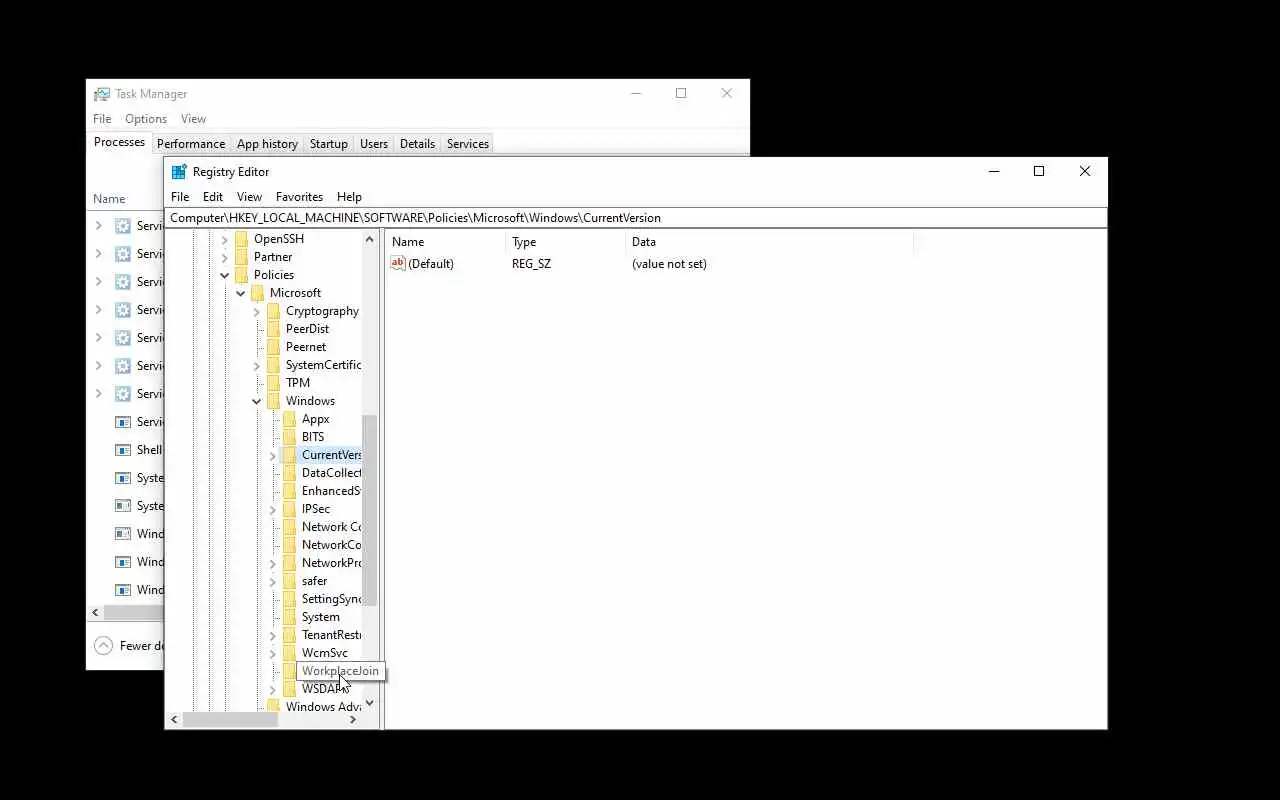Click the tree vertical scrollbar down arrow
Screen dimensions: 1280x800
(370, 703)
